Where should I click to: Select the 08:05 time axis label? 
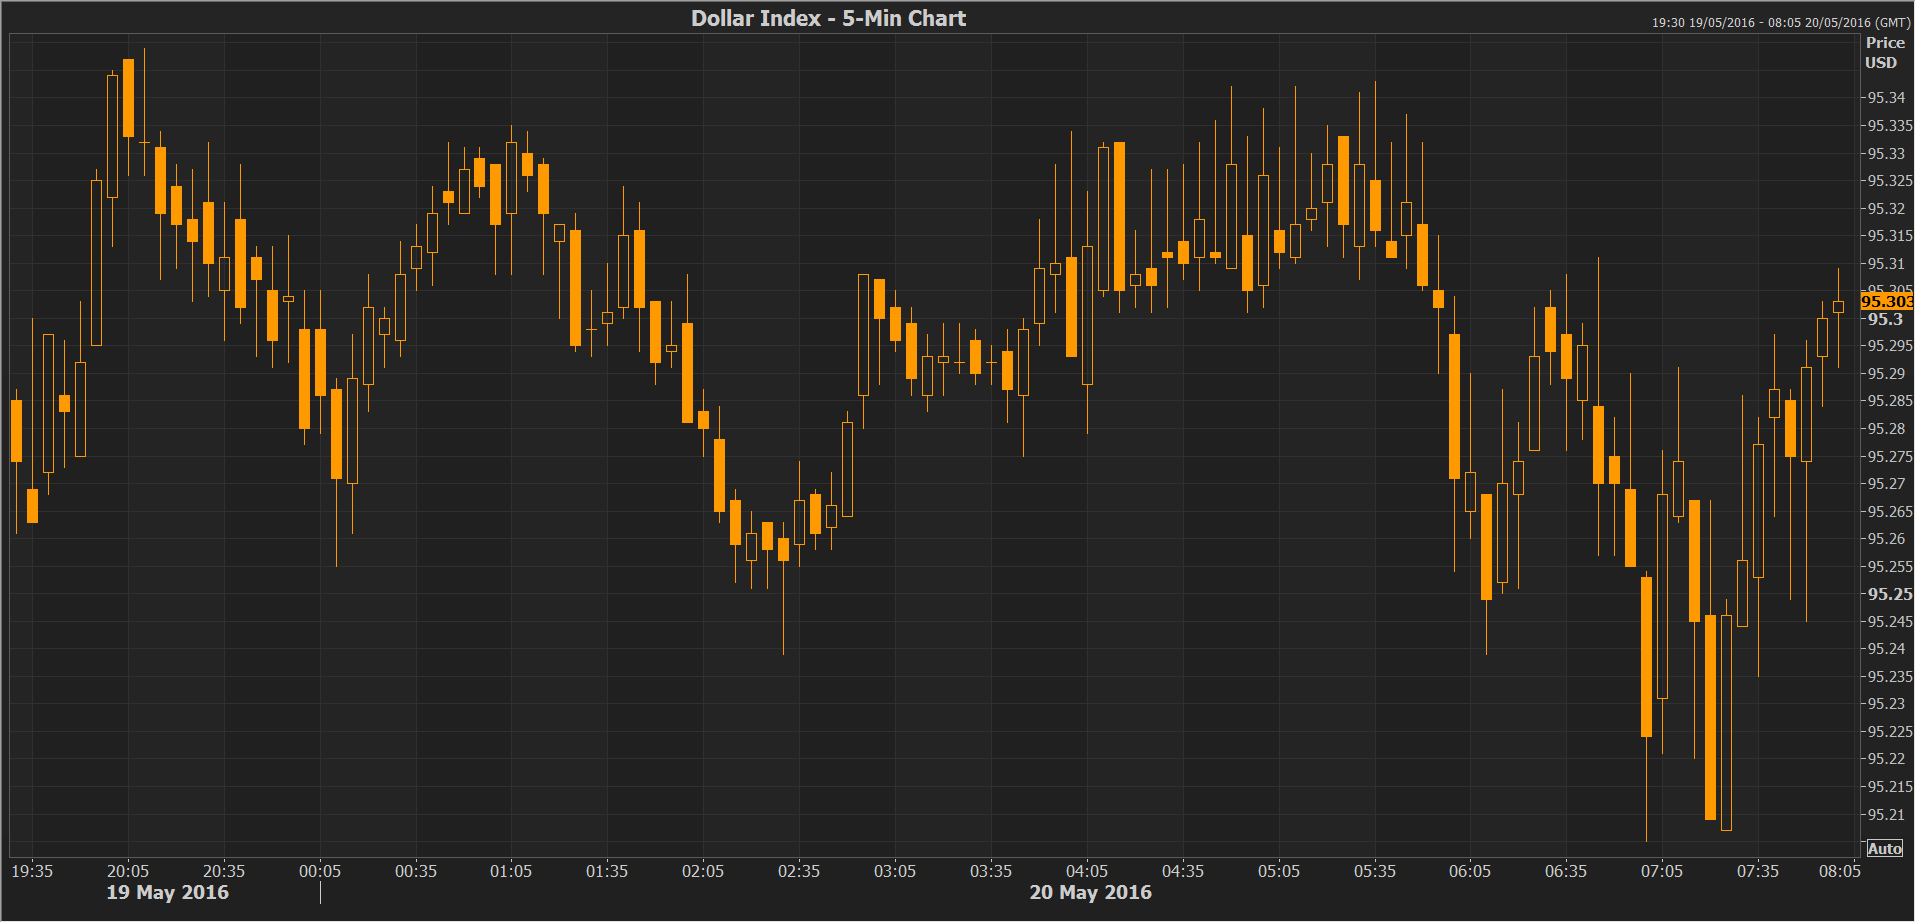[1840, 871]
